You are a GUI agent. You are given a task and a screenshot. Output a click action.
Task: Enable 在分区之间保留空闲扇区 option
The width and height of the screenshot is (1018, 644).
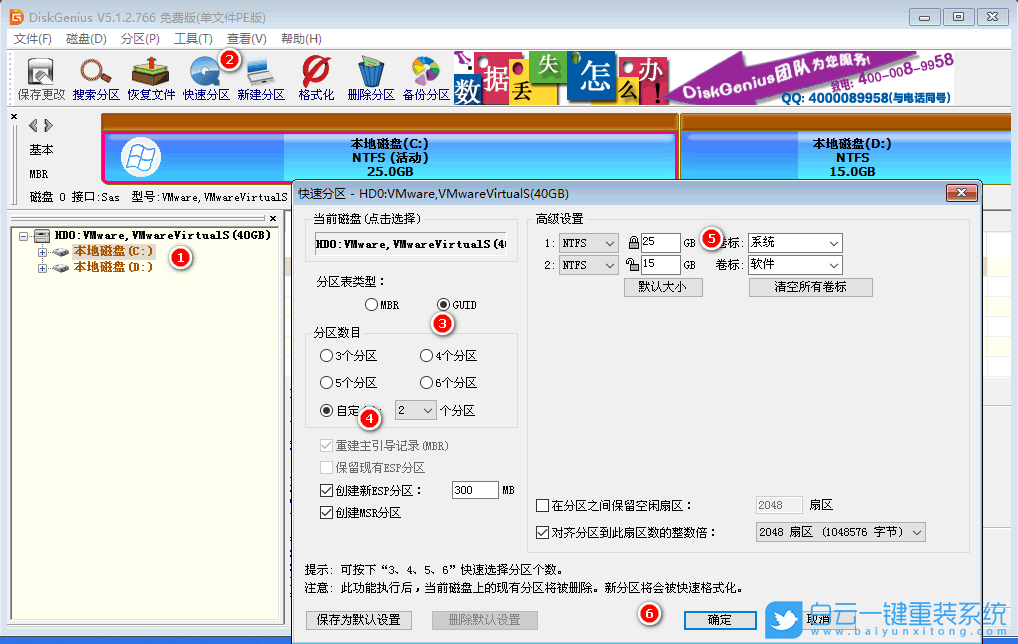click(542, 505)
